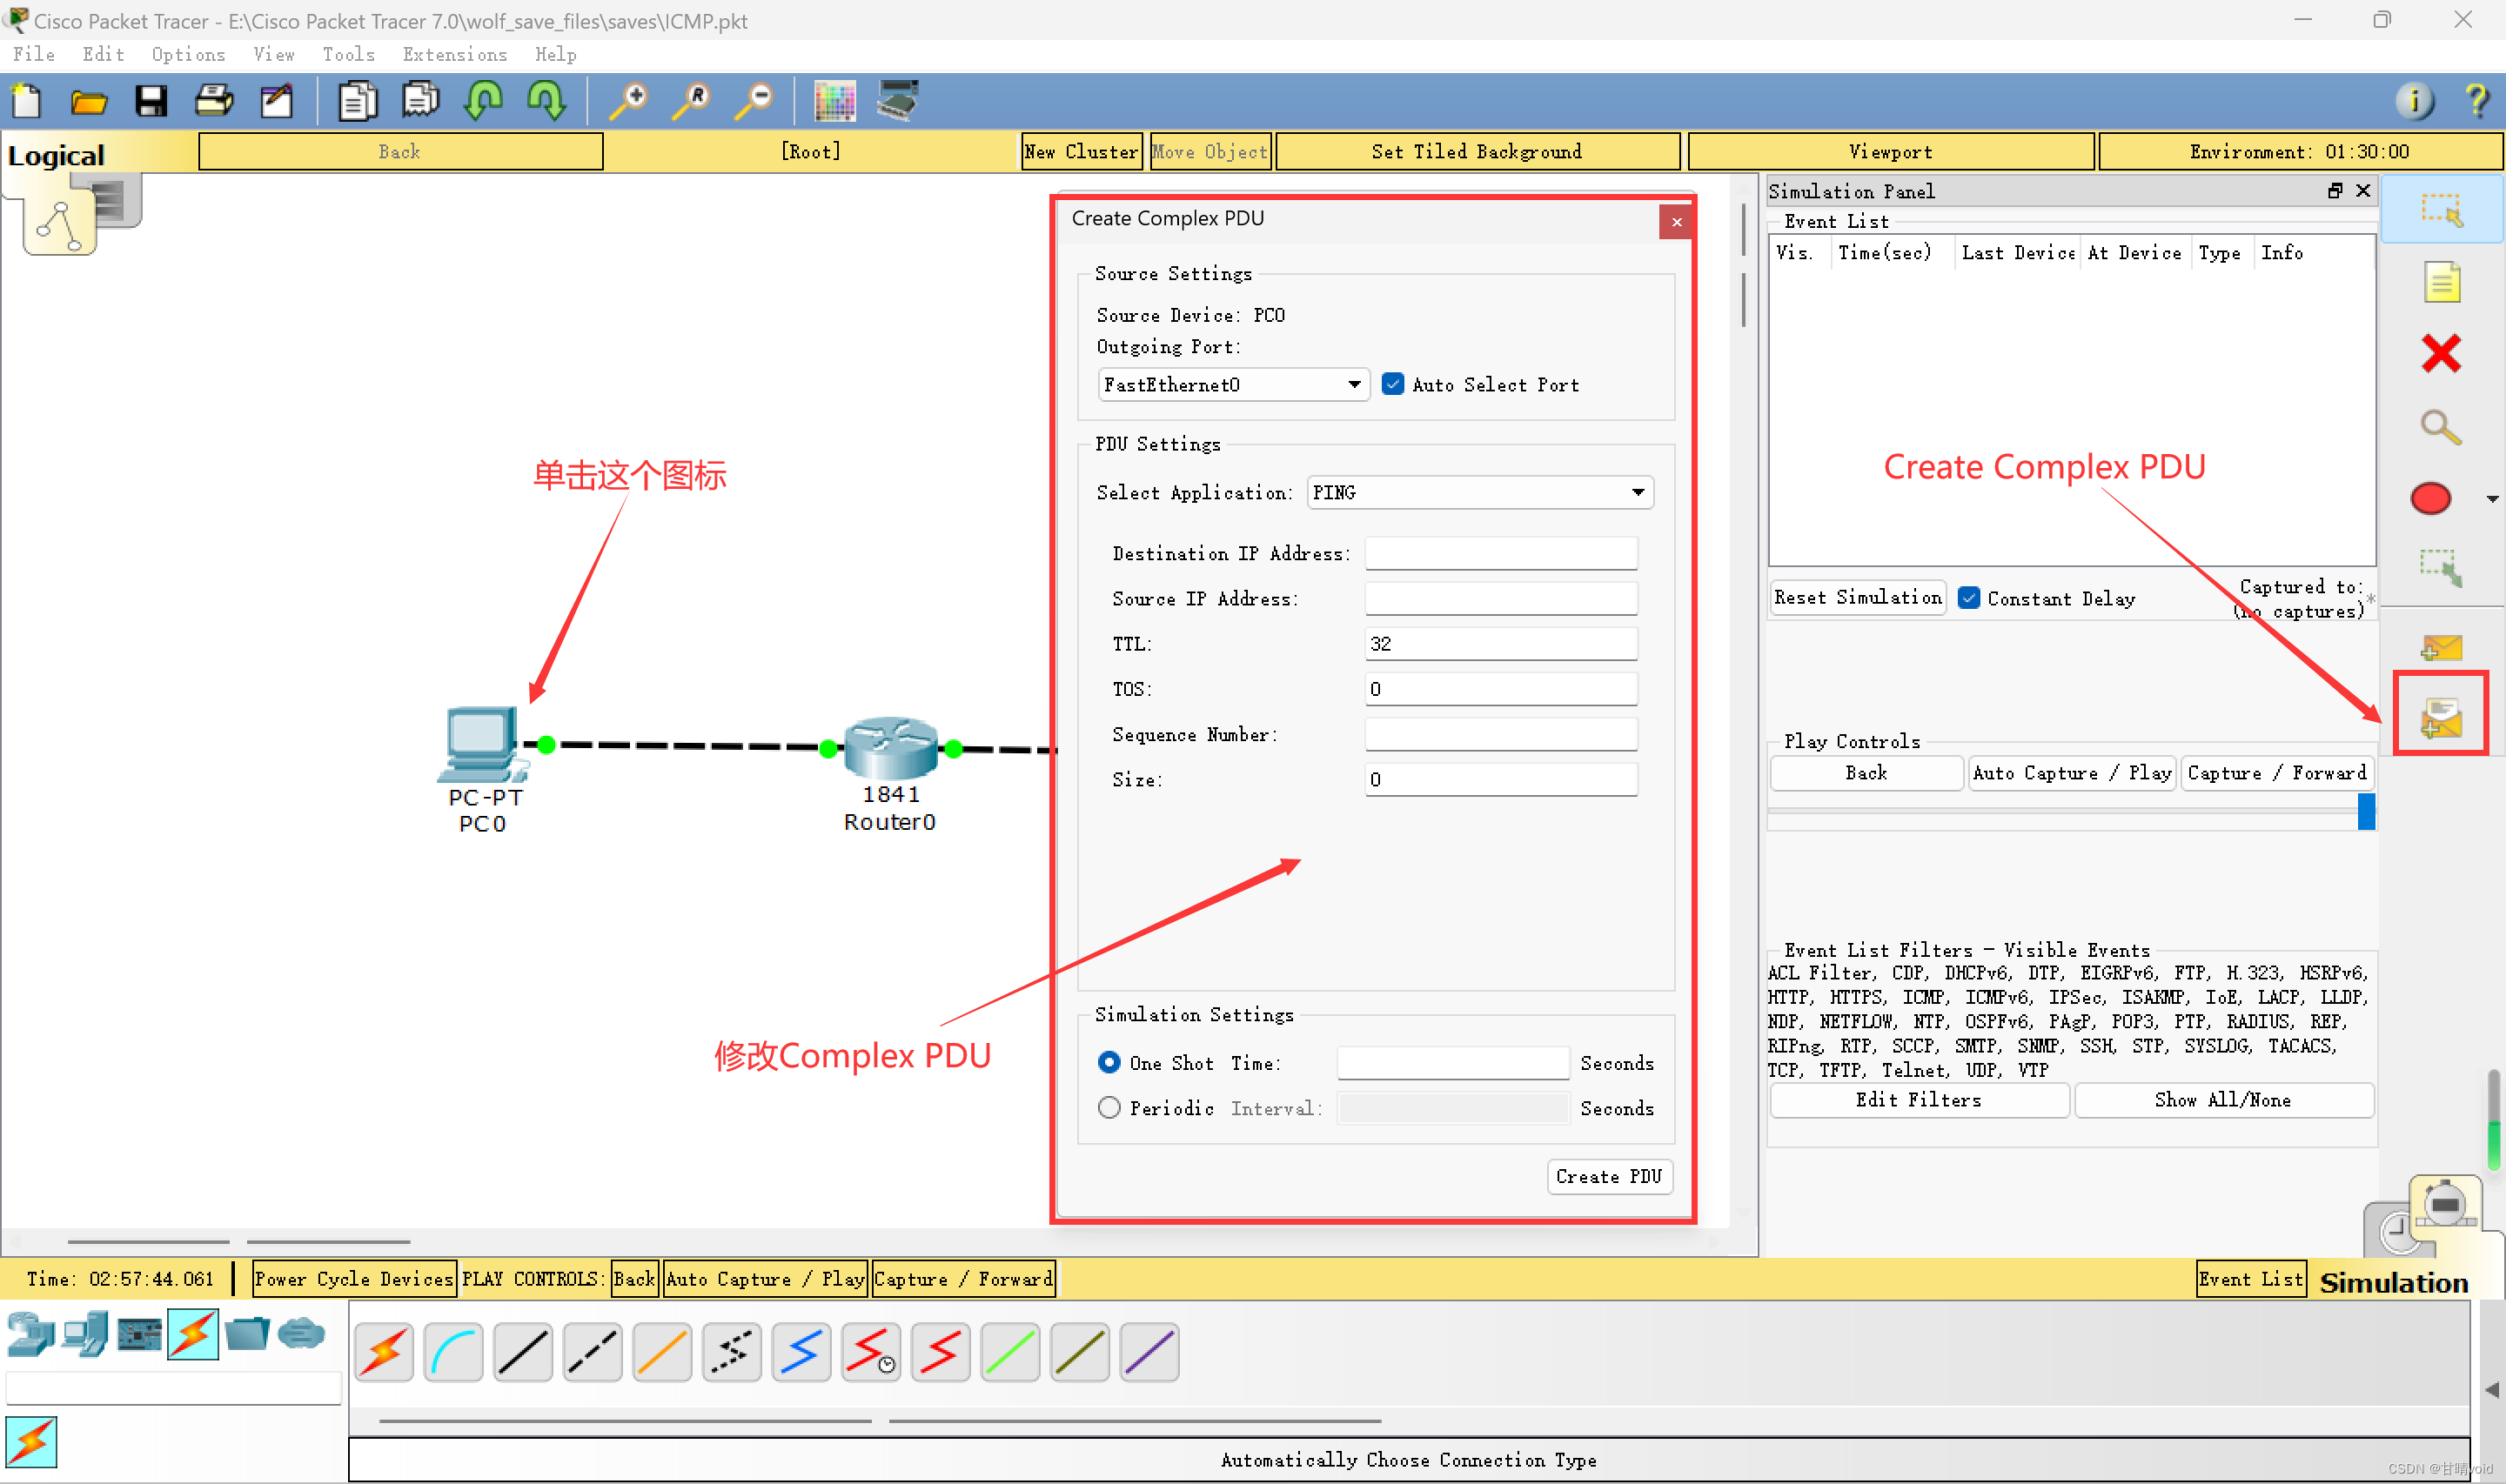The height and width of the screenshot is (1484, 2506).
Task: Click the Add Simple PDU envelope
Action: 2441,647
